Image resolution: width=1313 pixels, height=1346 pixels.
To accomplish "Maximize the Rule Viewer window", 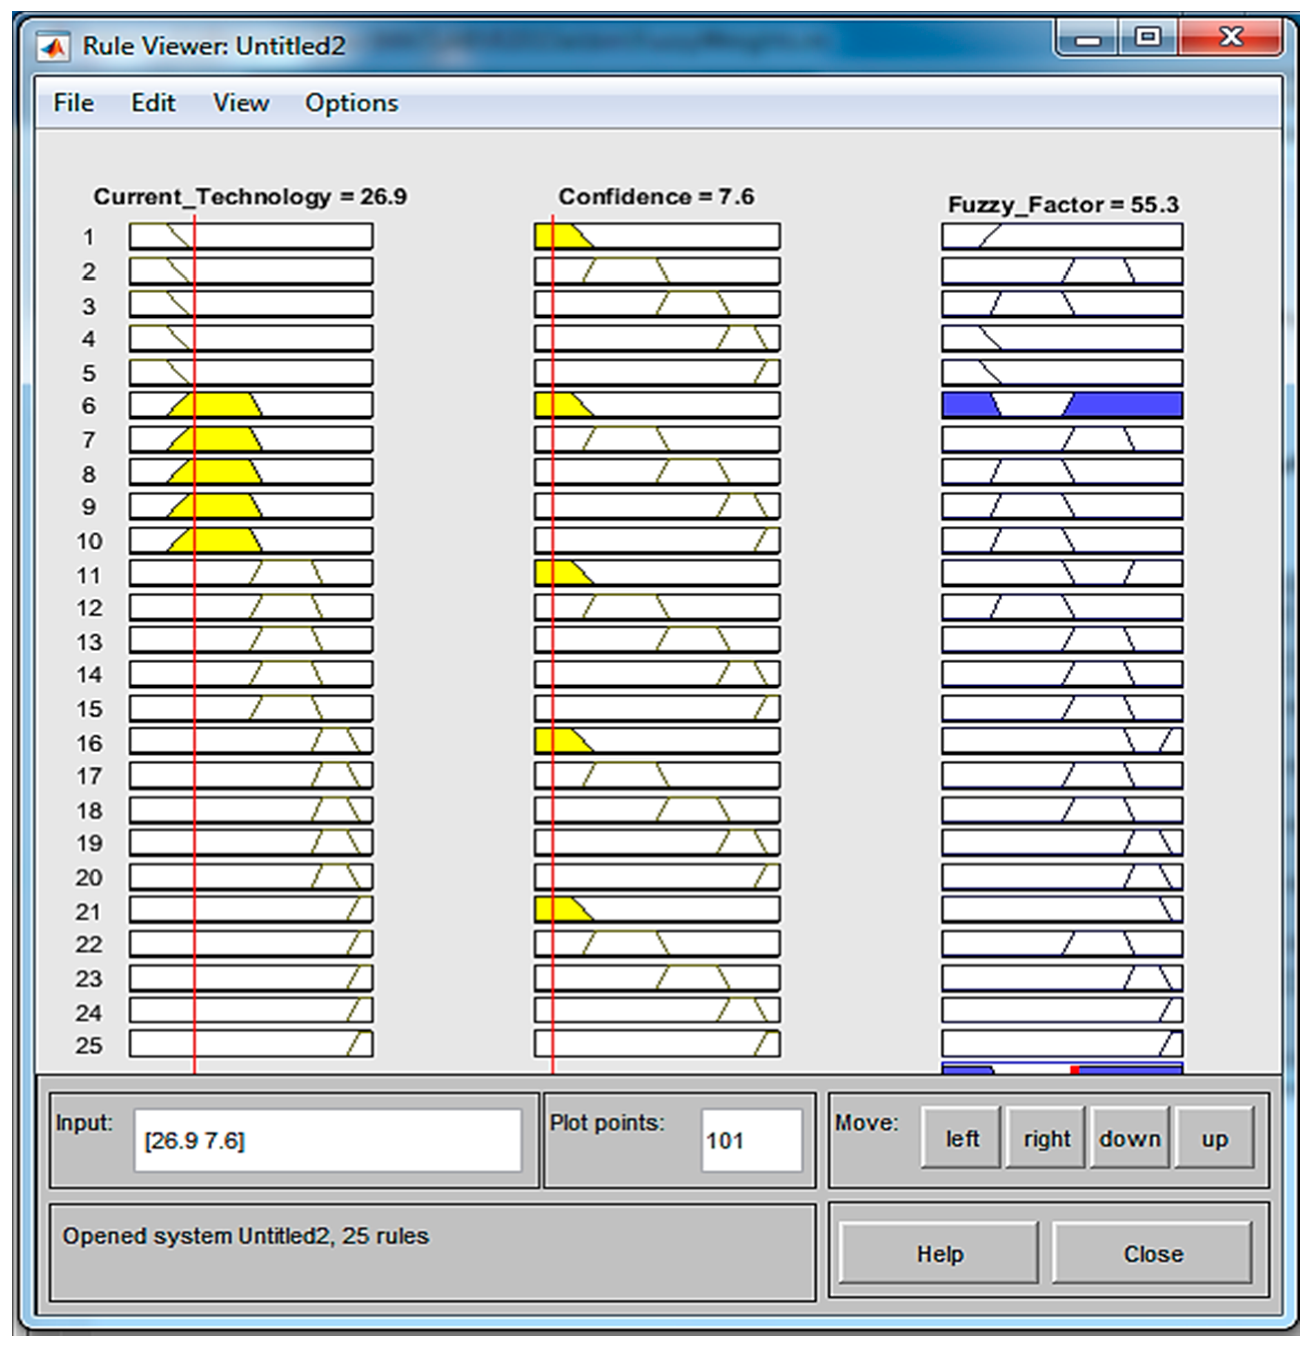I will click(x=1148, y=38).
